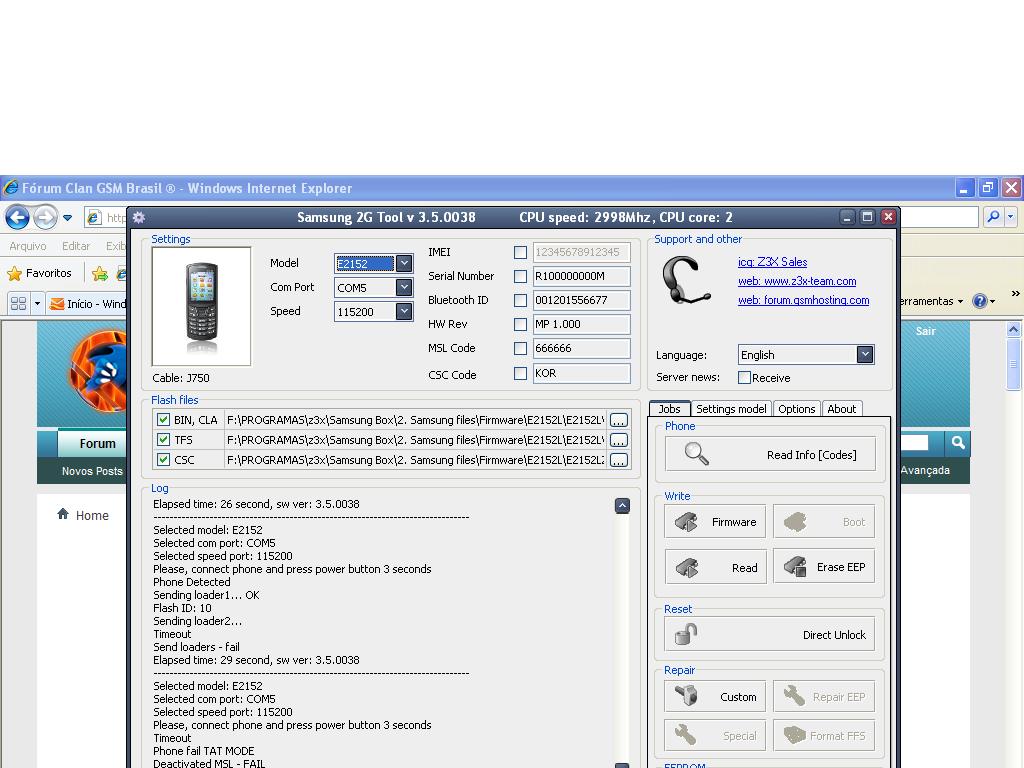Image resolution: width=1024 pixels, height=768 pixels.
Task: Uncheck the CSC flash file checkbox
Action: [x=163, y=460]
